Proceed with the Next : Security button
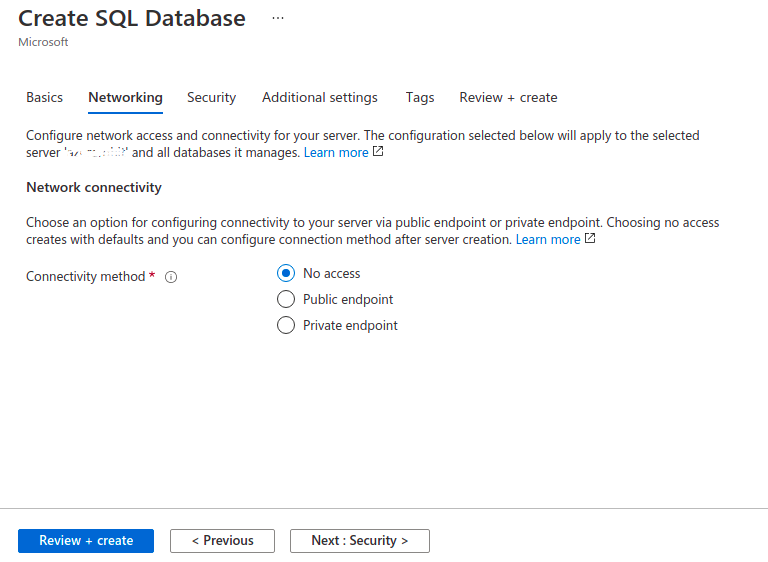The width and height of the screenshot is (768, 562). click(x=360, y=540)
